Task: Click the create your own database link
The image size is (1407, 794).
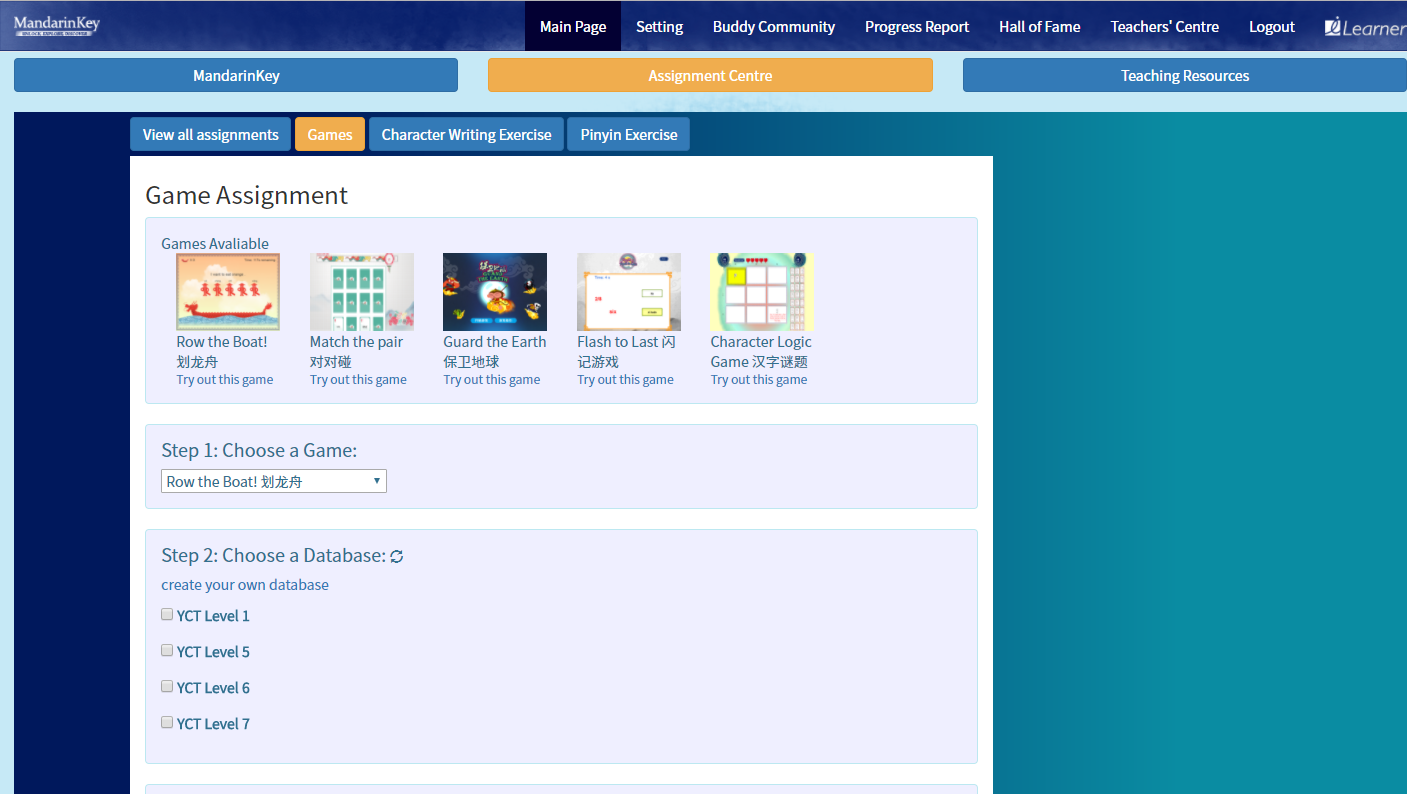Action: (245, 585)
